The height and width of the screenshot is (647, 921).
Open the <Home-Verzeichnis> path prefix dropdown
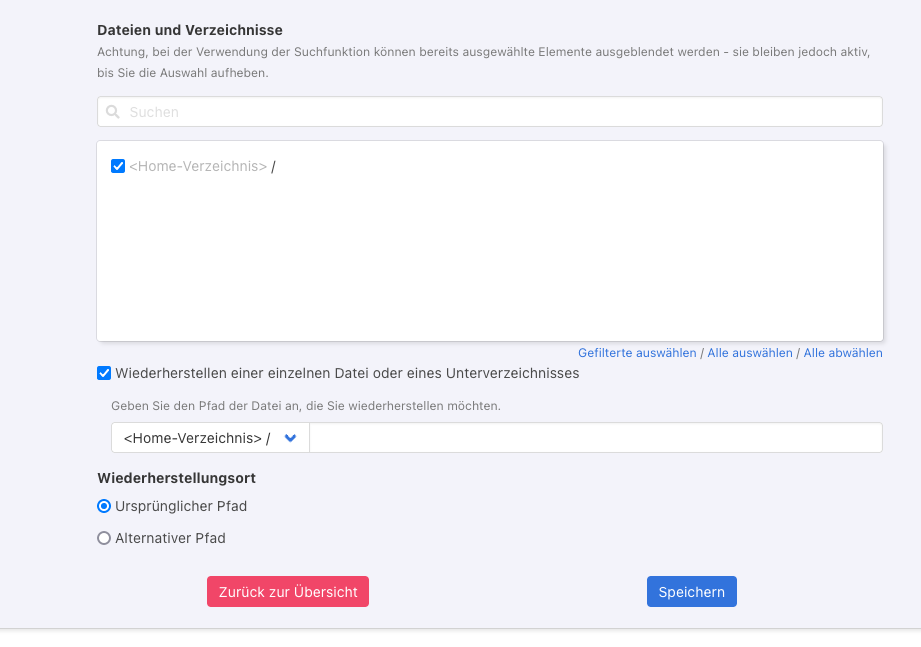click(197, 438)
